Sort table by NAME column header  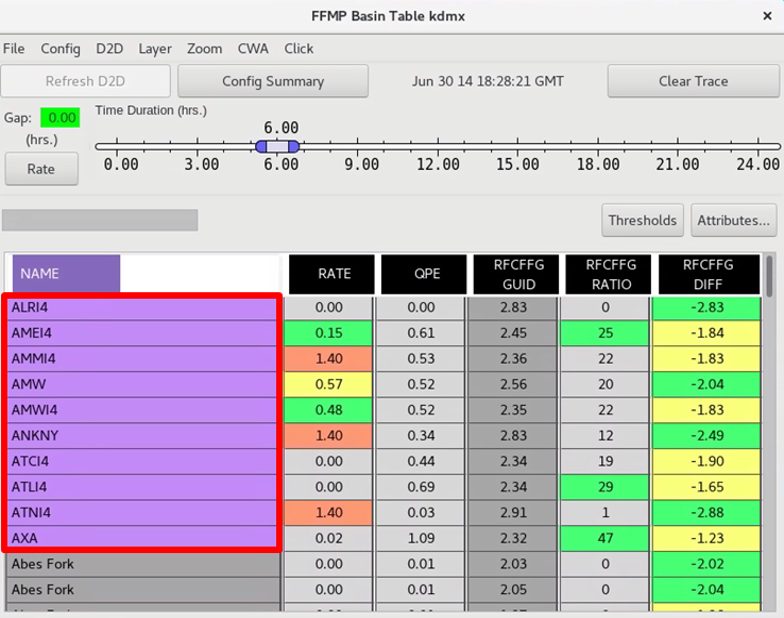click(66, 274)
